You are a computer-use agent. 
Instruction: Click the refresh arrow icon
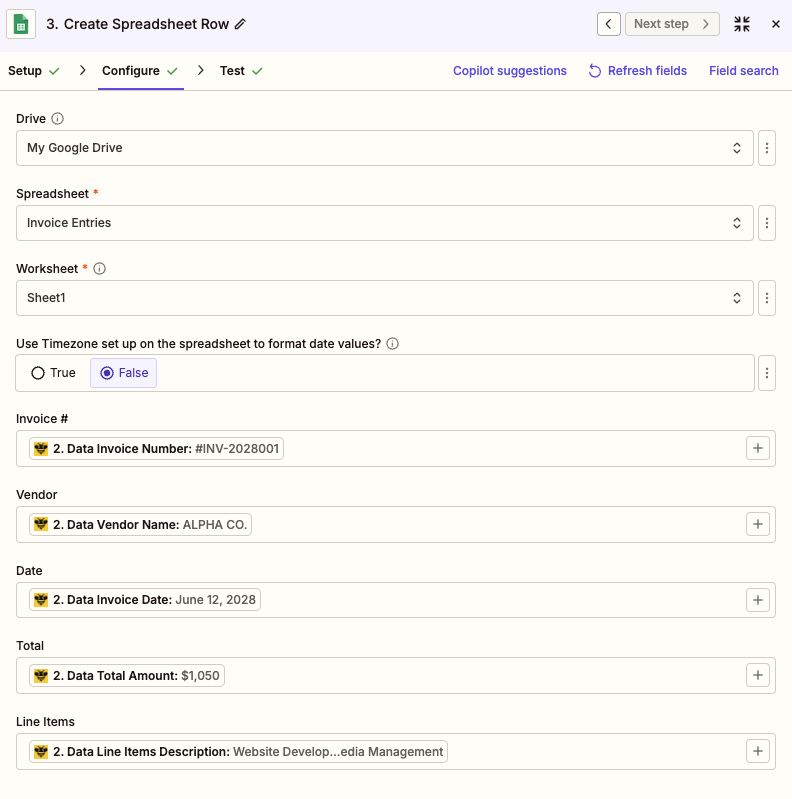click(x=595, y=71)
